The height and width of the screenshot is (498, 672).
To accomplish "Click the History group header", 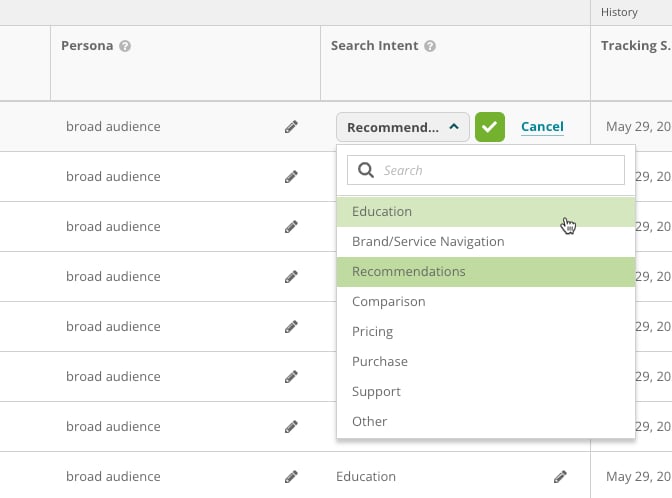I will [x=631, y=12].
